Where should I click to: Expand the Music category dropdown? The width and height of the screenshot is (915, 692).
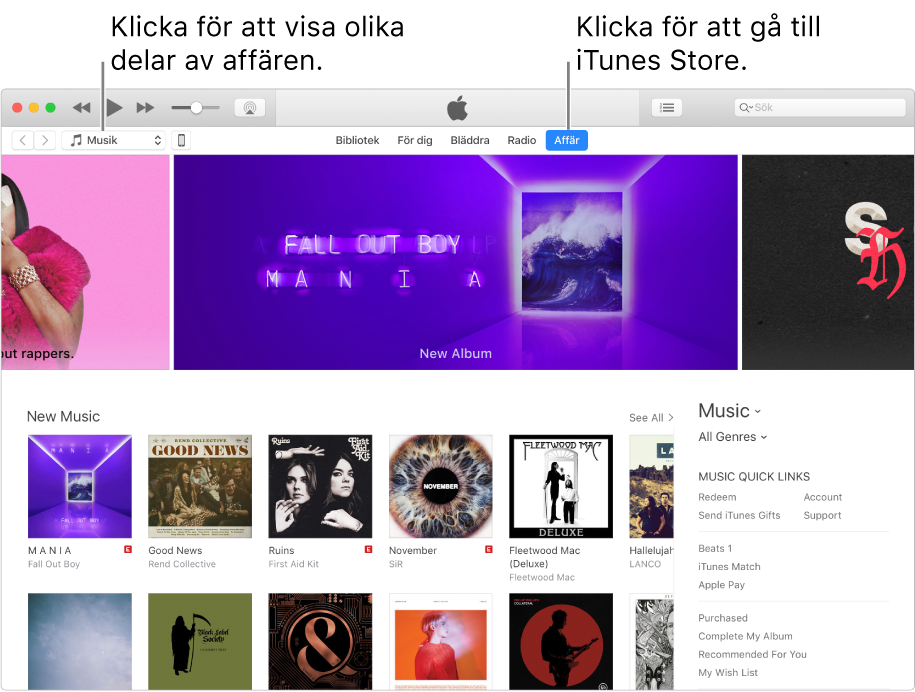pos(729,411)
